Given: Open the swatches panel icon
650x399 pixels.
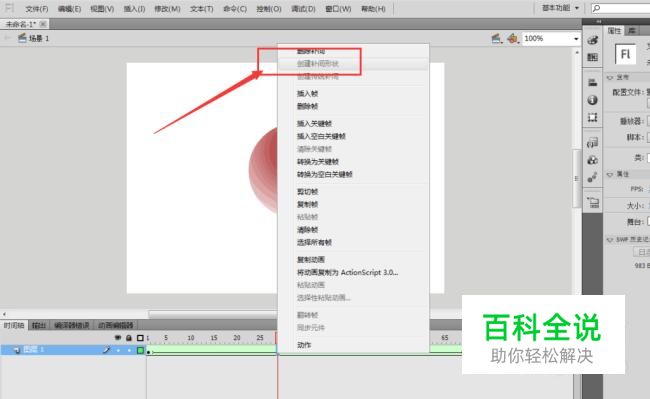Looking at the screenshot, I should click(592, 57).
